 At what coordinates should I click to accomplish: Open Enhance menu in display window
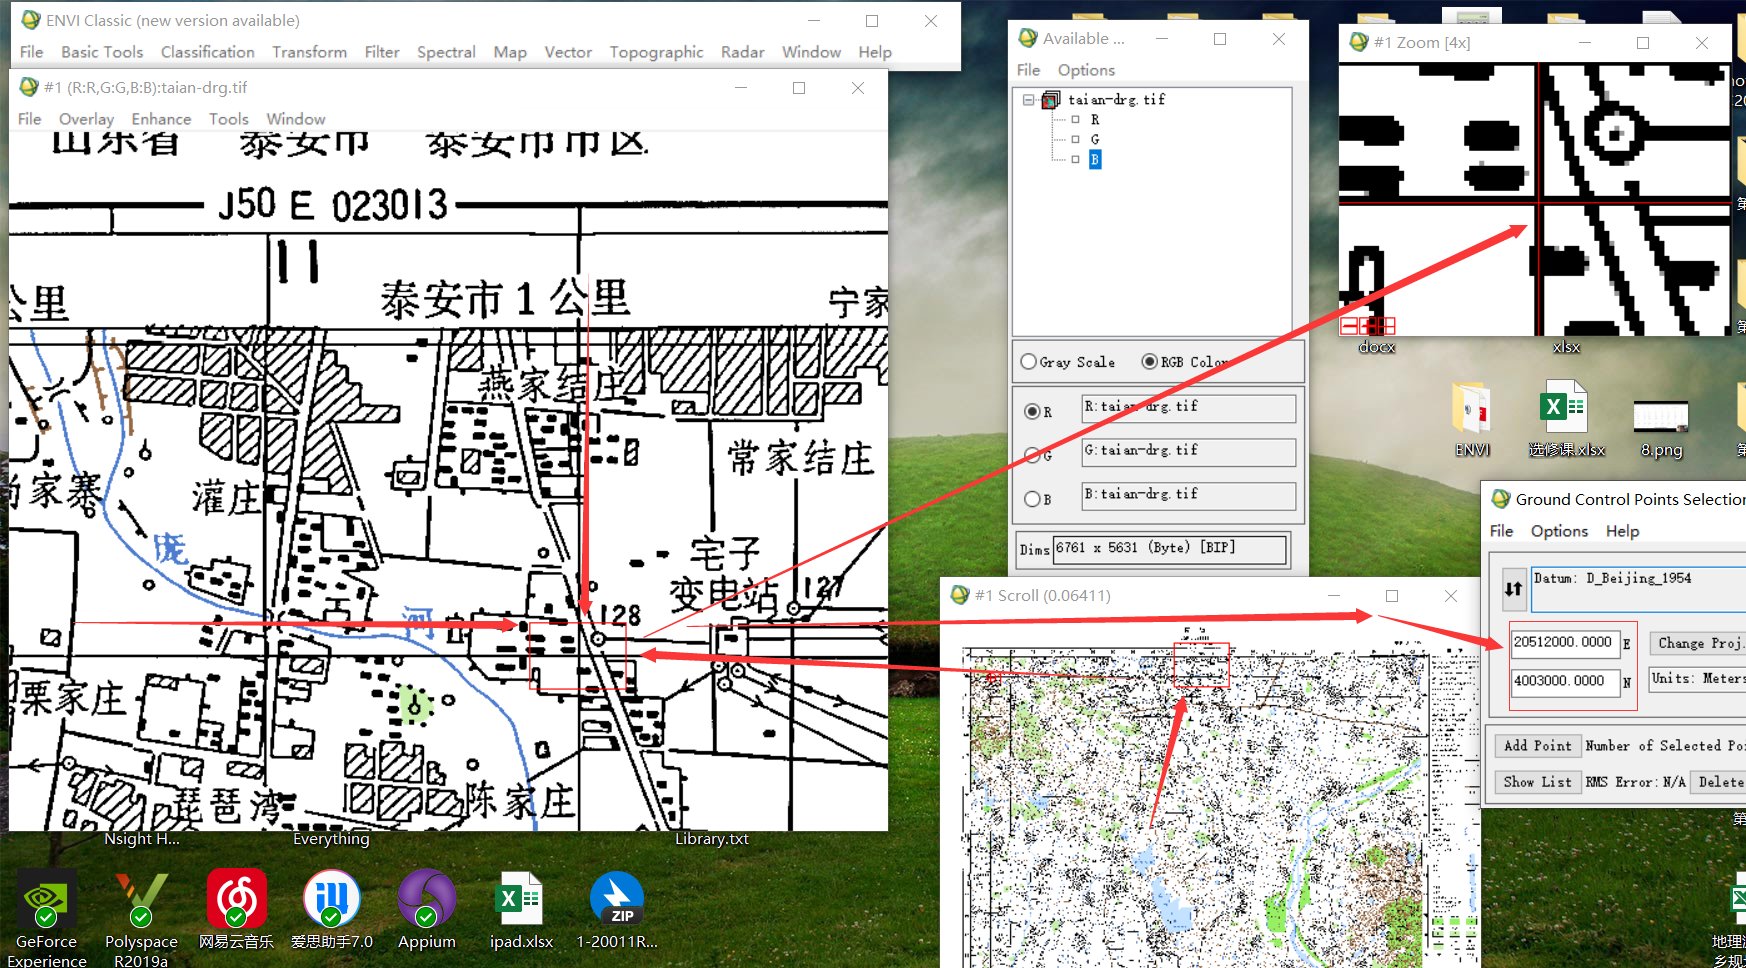pos(161,119)
